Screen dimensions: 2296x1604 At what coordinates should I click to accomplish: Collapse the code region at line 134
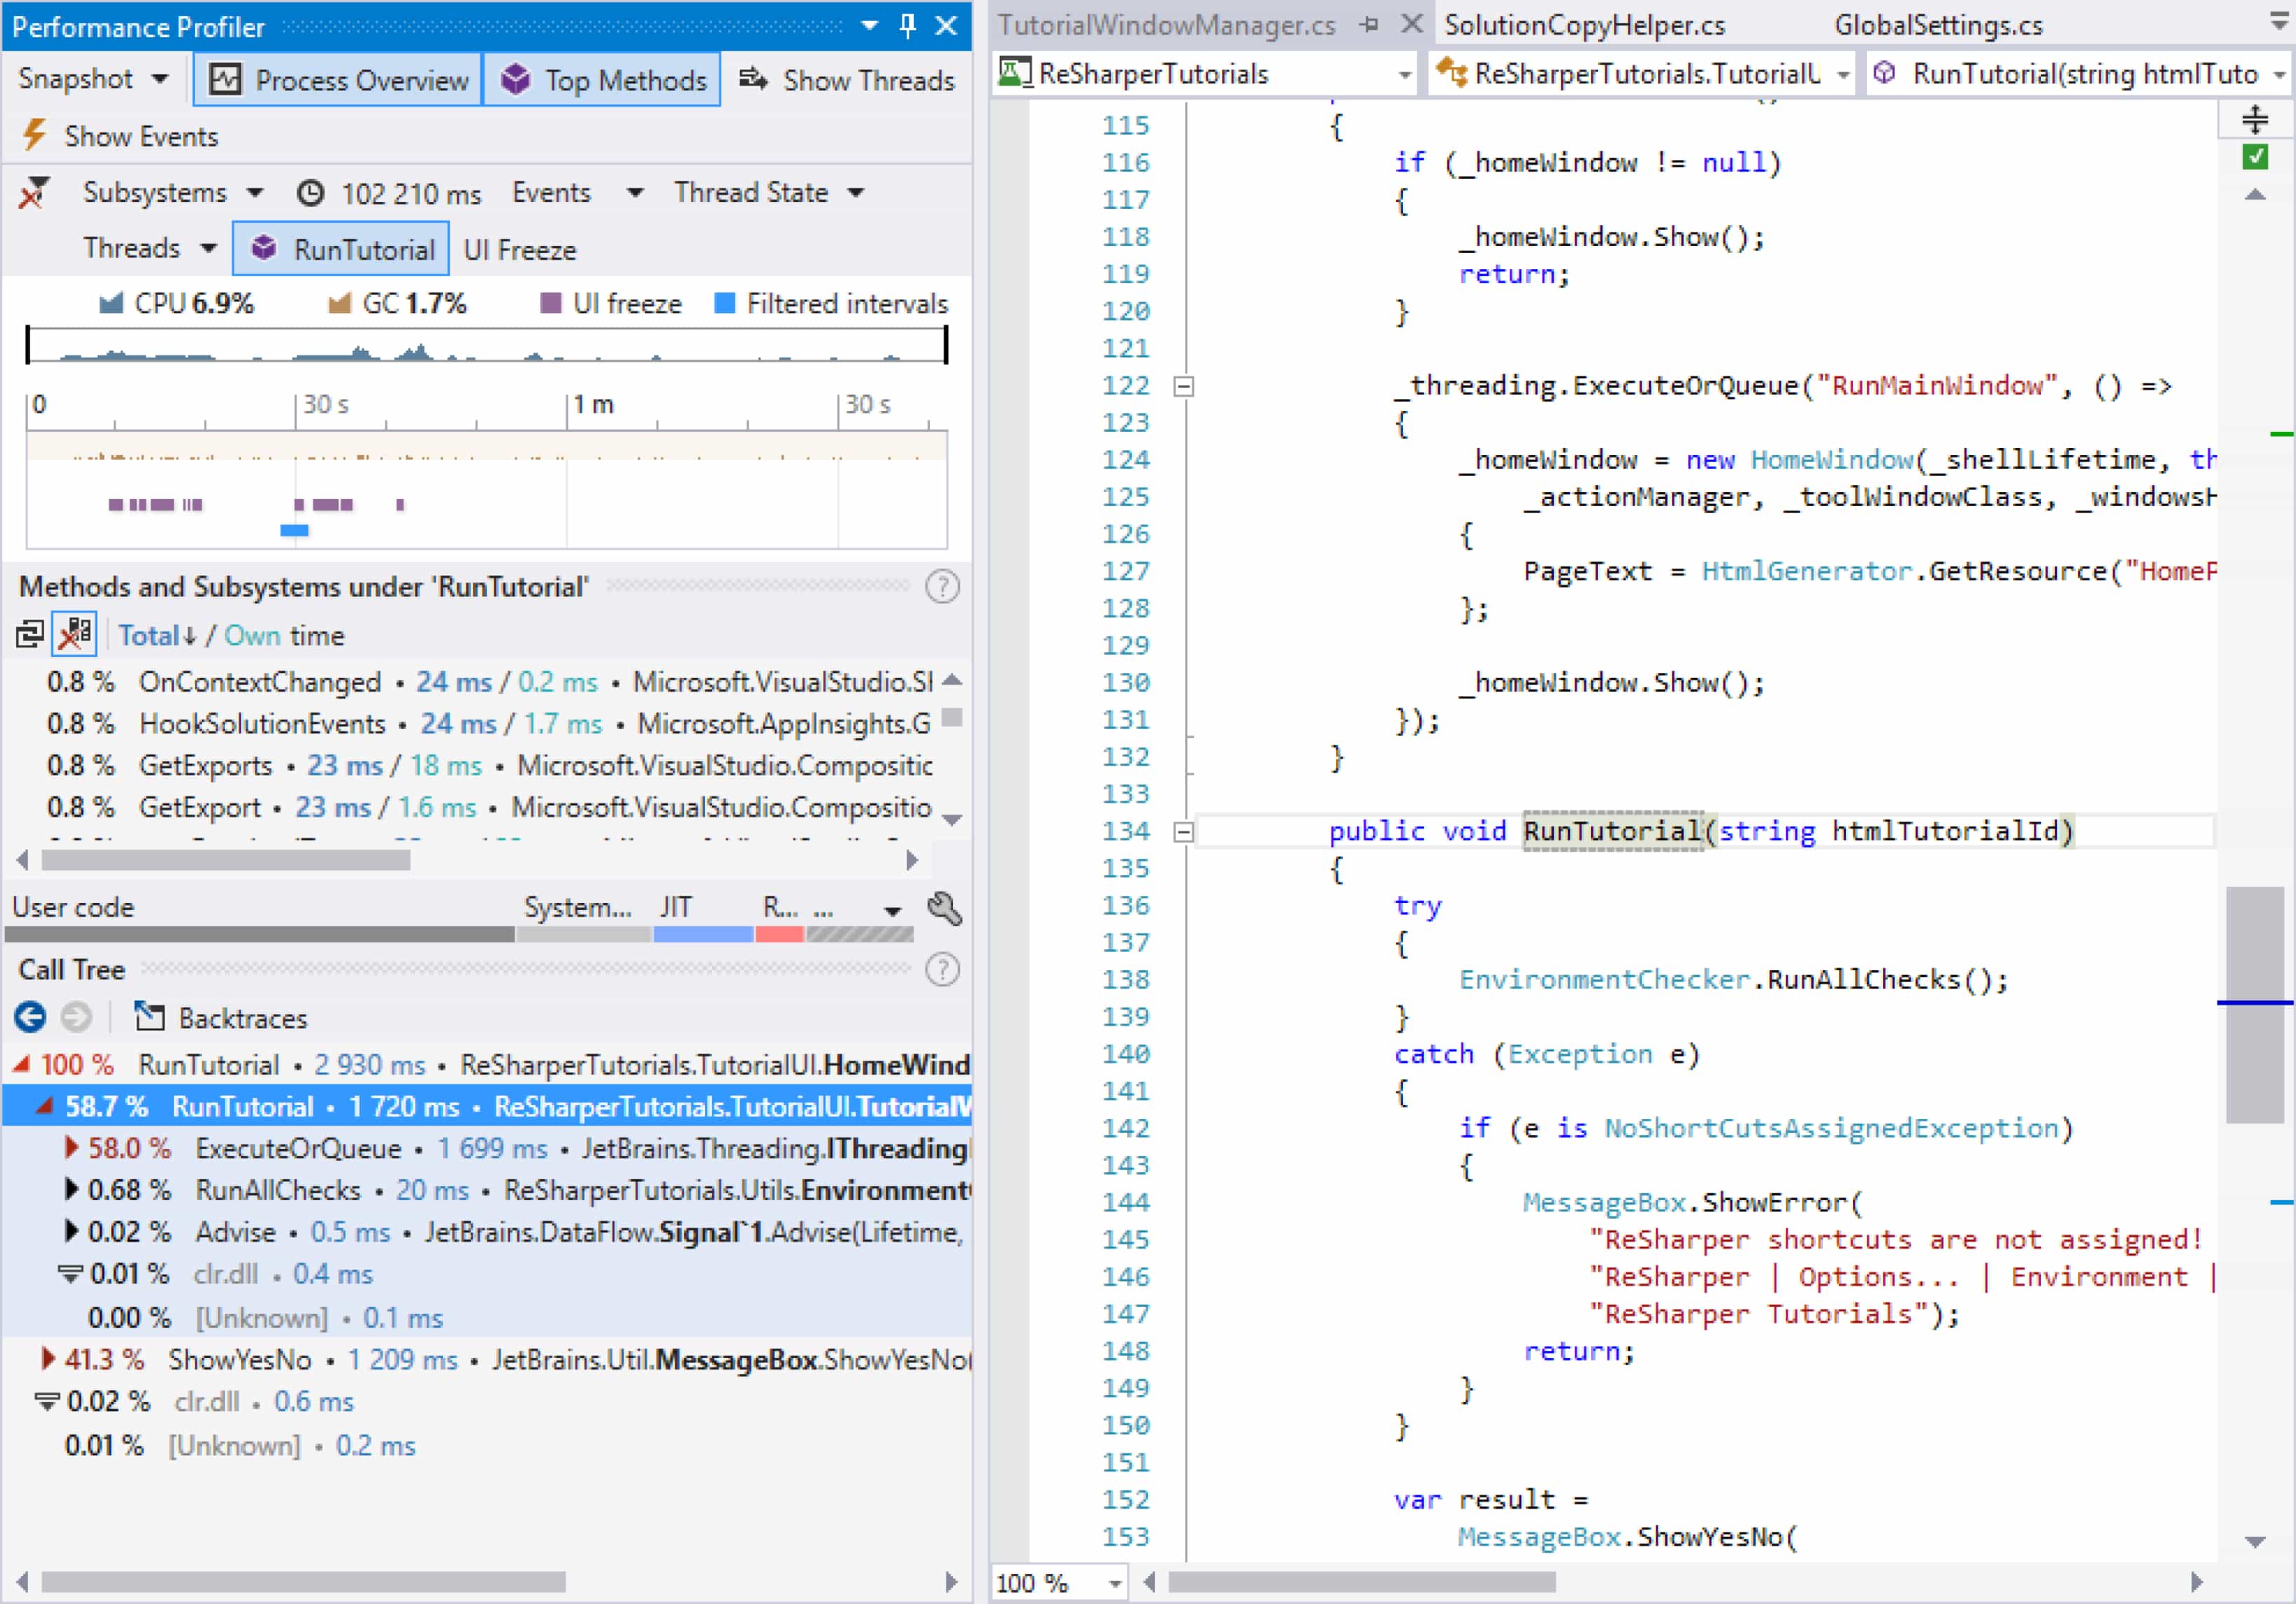point(1183,831)
